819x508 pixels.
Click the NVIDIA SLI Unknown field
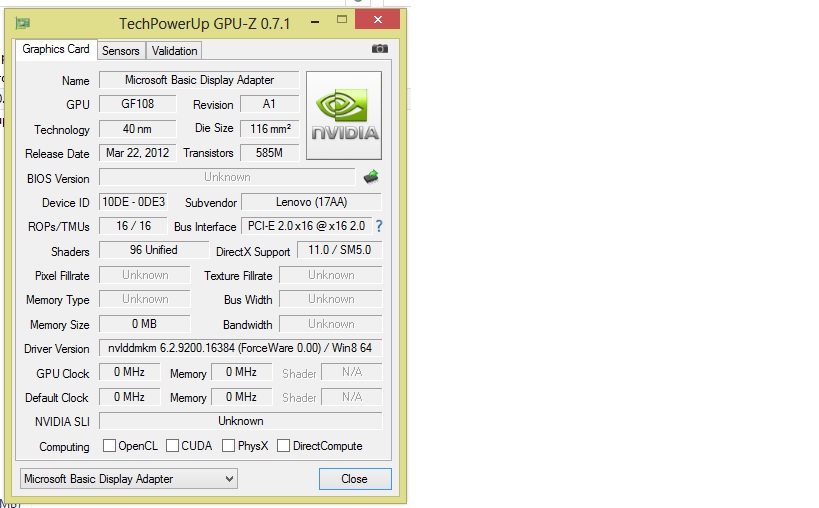point(240,421)
